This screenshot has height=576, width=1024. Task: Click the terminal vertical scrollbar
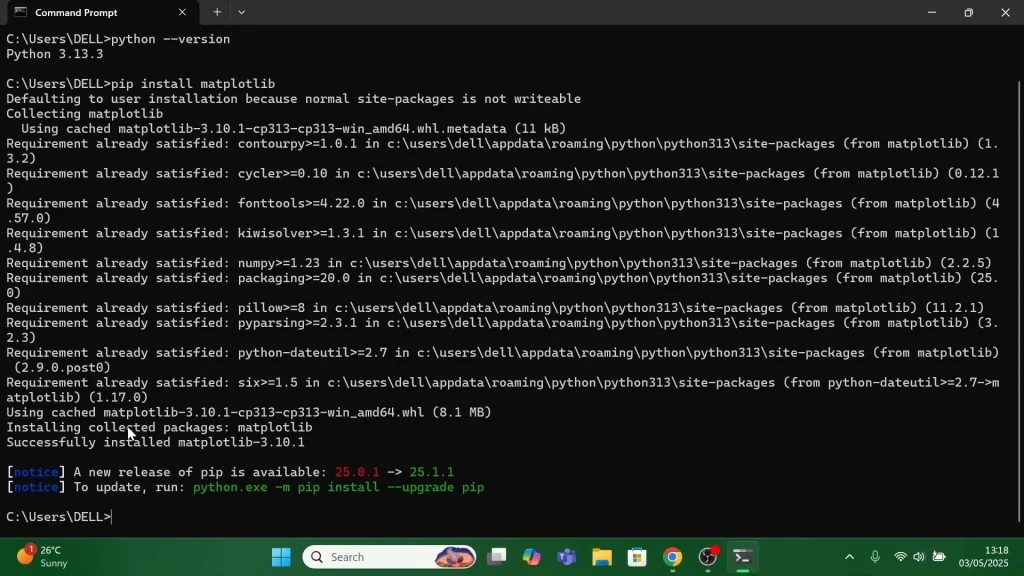(x=1019, y=300)
